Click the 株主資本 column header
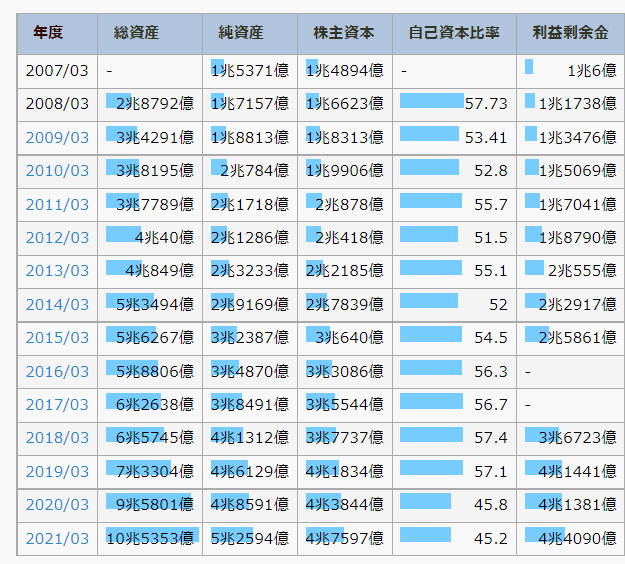Screen dimensions: 625x564 click(345, 34)
